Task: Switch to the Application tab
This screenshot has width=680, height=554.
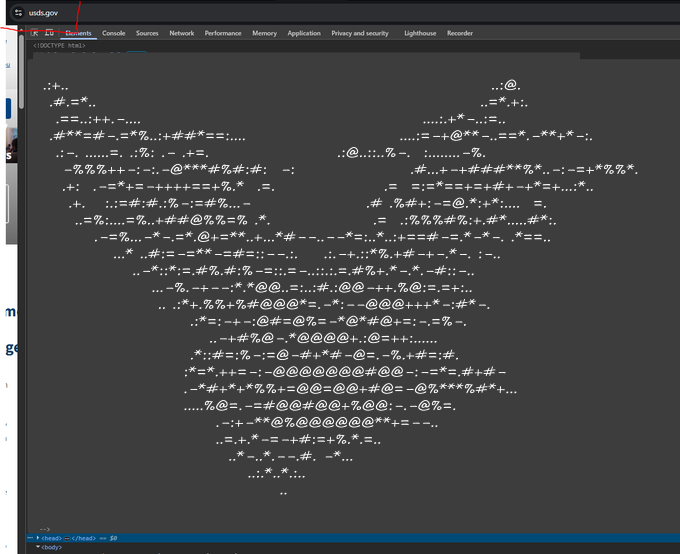Action: click(304, 33)
